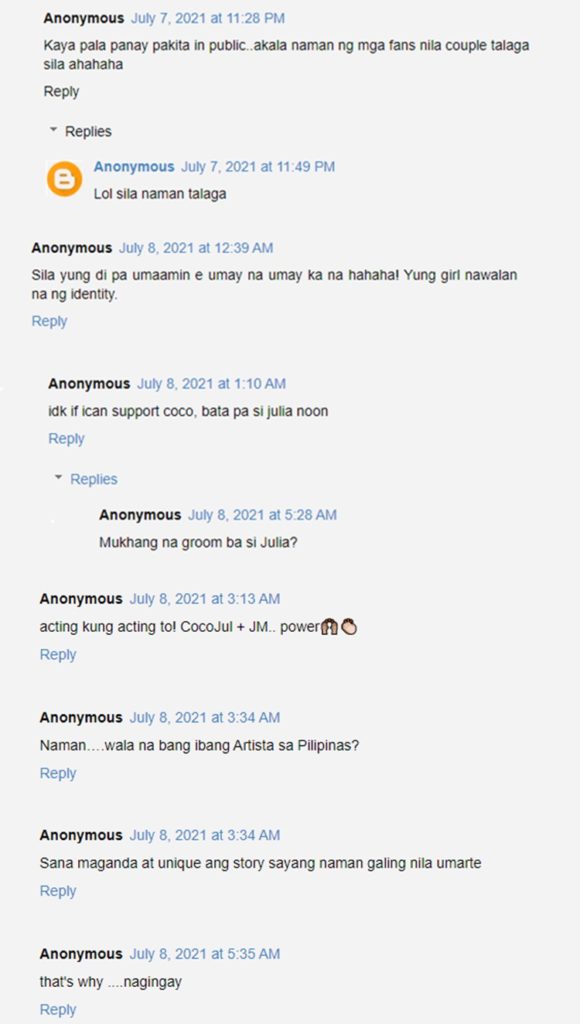Reply to the 12:39 AM comment
Screen dimensions: 580x1024
tap(50, 321)
